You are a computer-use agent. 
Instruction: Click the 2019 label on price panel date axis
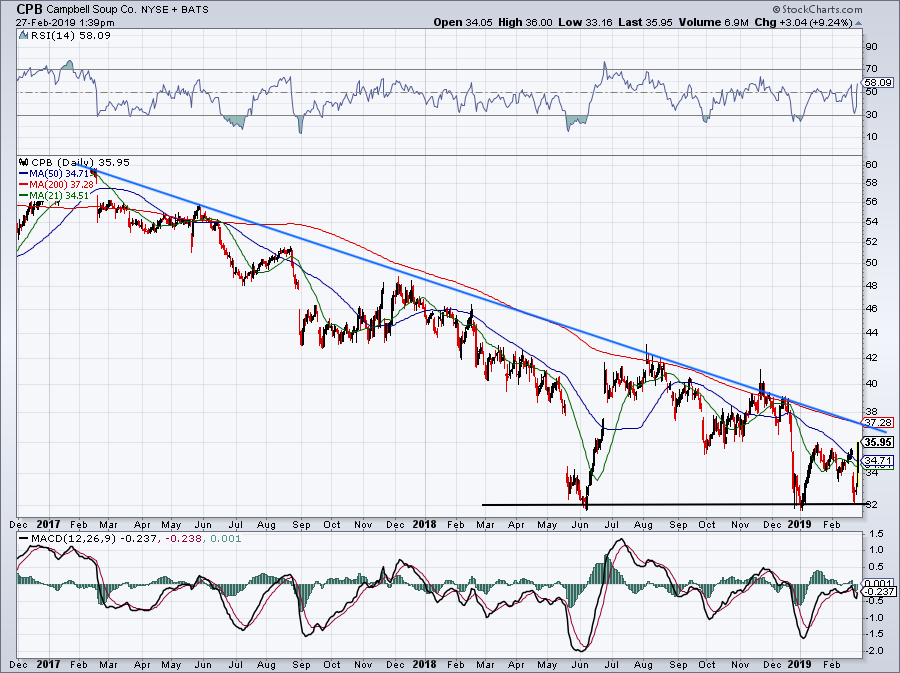point(798,524)
